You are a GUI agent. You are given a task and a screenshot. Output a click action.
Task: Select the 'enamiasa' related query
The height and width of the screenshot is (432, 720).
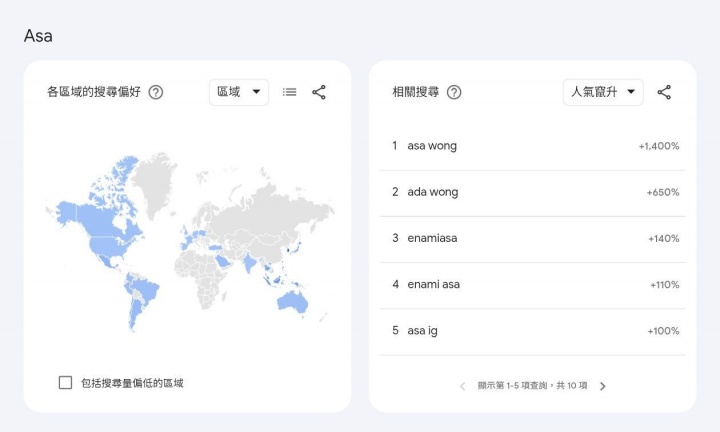(x=433, y=238)
